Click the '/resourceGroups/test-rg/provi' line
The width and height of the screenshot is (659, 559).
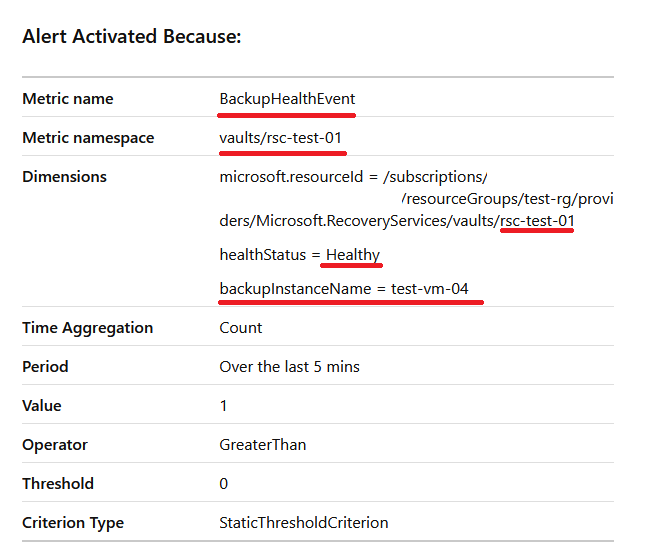[507, 198]
